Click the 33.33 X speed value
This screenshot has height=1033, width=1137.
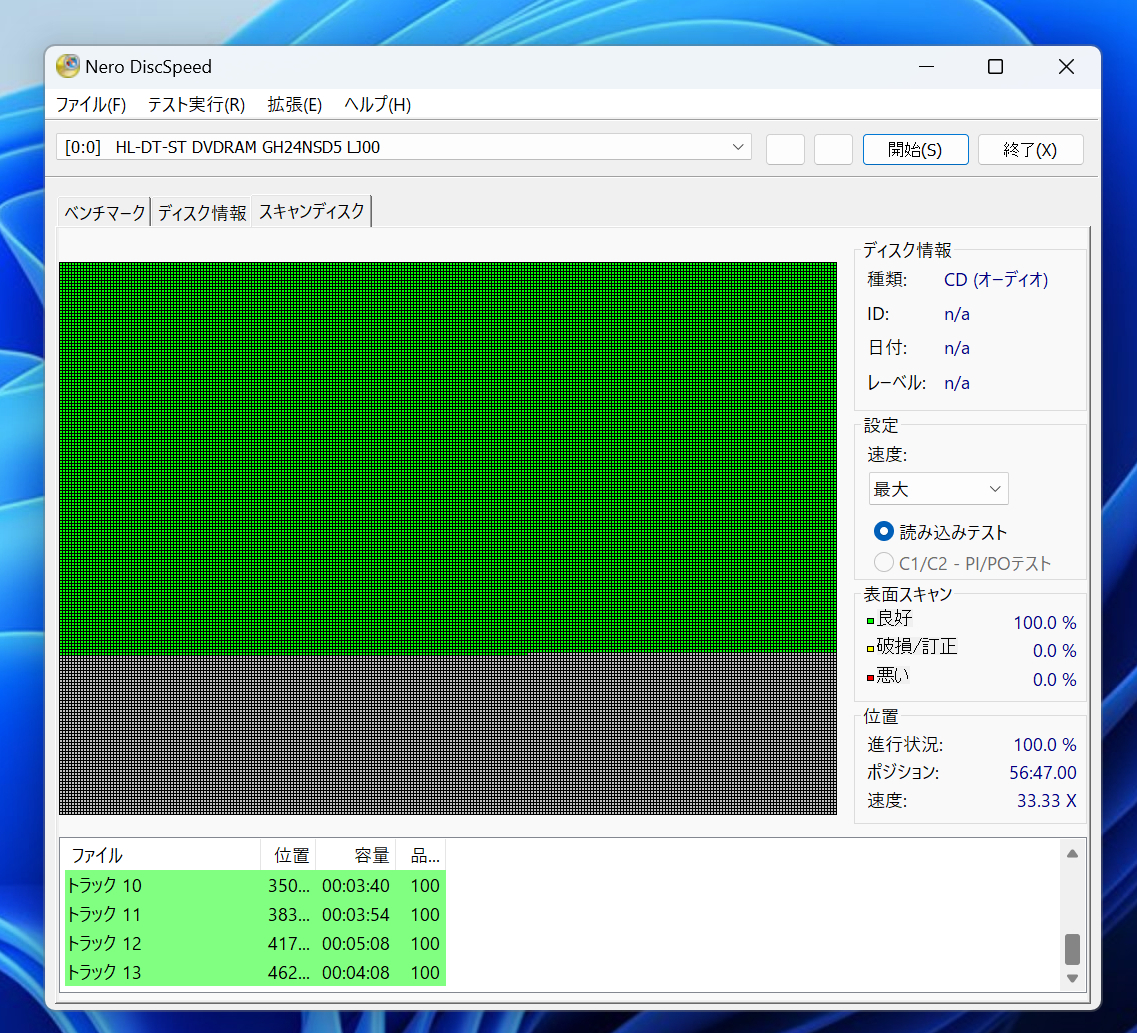tap(1046, 801)
